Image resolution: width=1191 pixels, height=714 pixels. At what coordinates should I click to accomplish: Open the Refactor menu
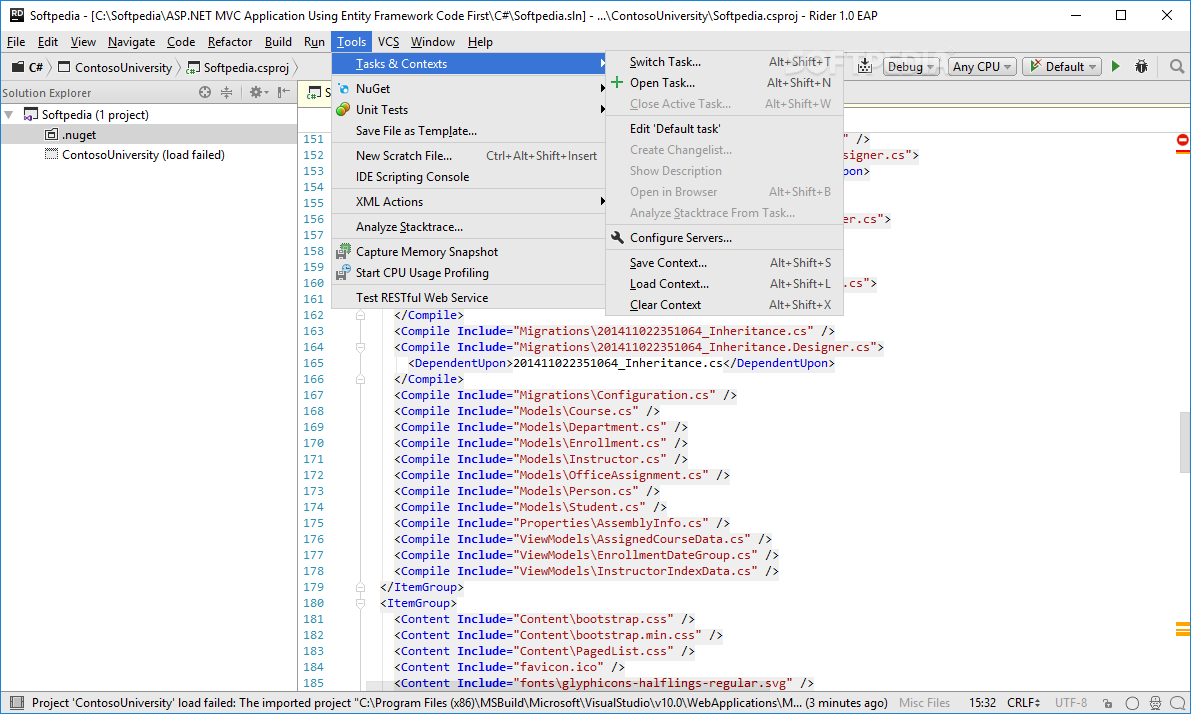[x=229, y=42]
